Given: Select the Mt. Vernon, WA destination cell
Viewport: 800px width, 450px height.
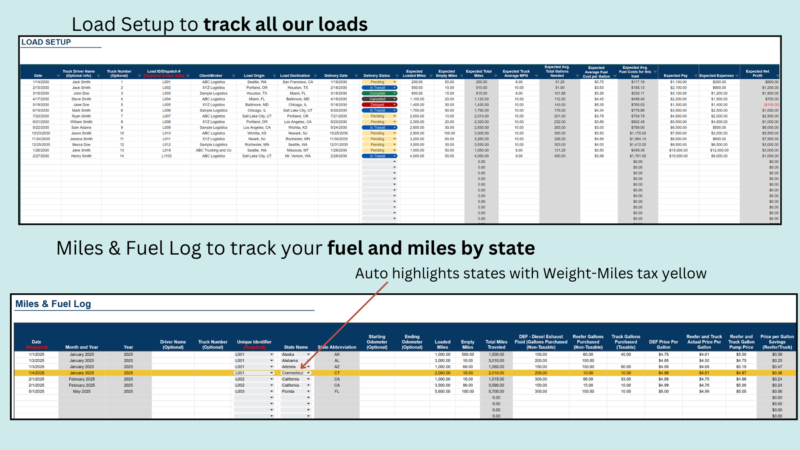Looking at the screenshot, I should click(x=298, y=156).
